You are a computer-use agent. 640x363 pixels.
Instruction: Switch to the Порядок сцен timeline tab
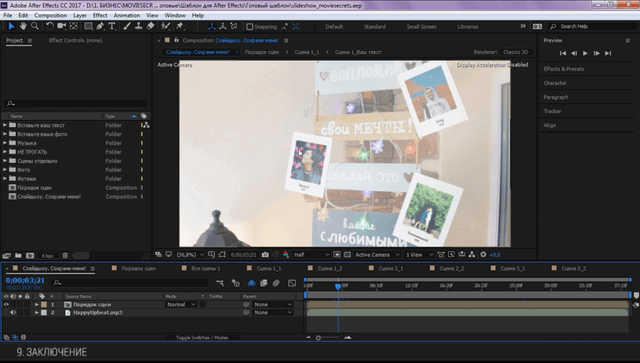tap(138, 268)
